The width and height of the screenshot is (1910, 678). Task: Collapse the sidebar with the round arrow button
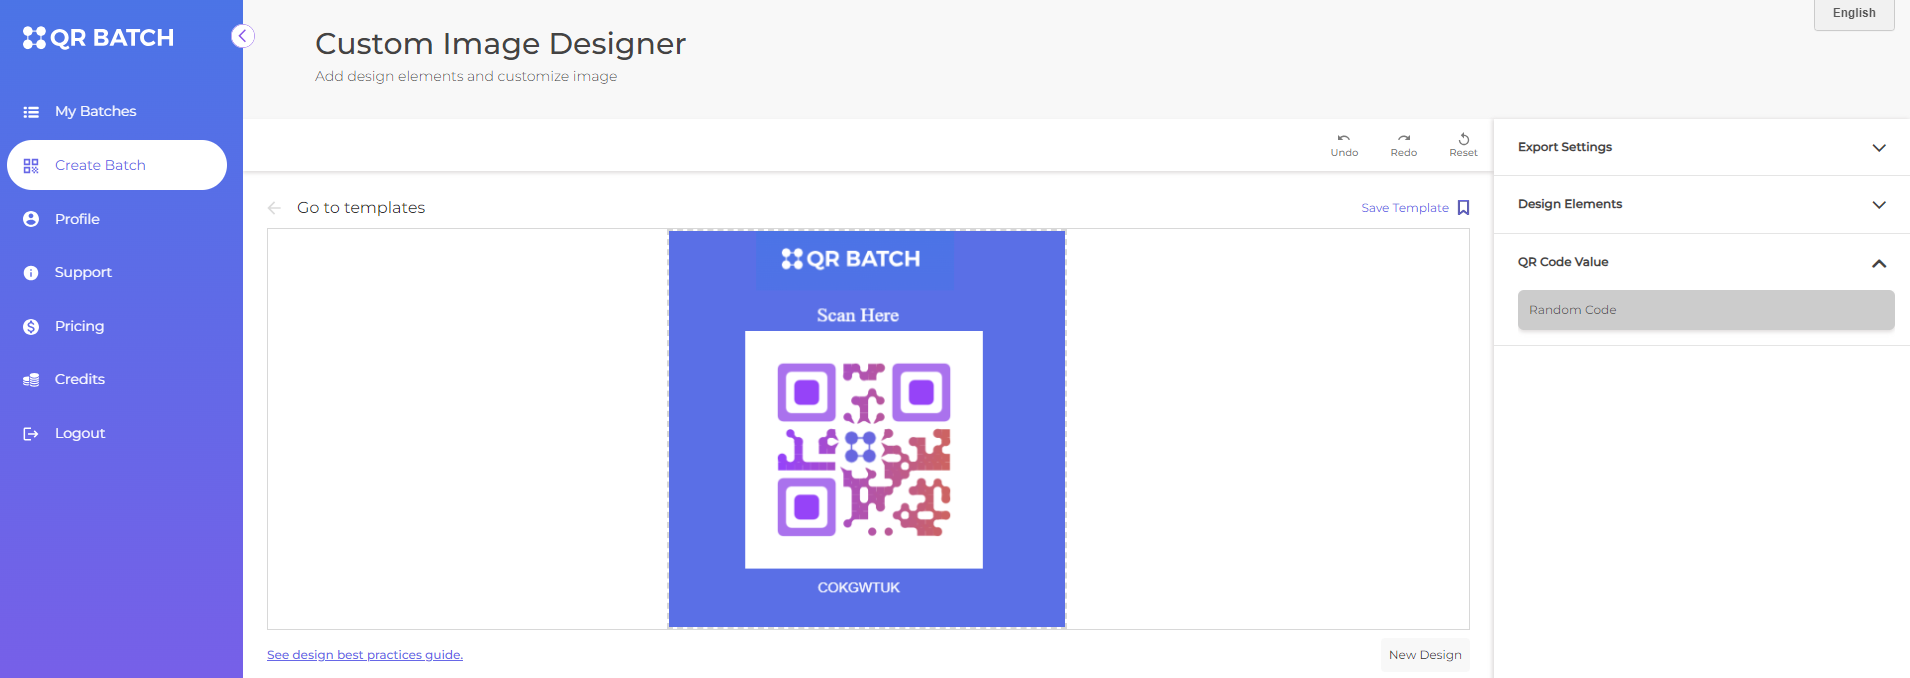tap(242, 36)
